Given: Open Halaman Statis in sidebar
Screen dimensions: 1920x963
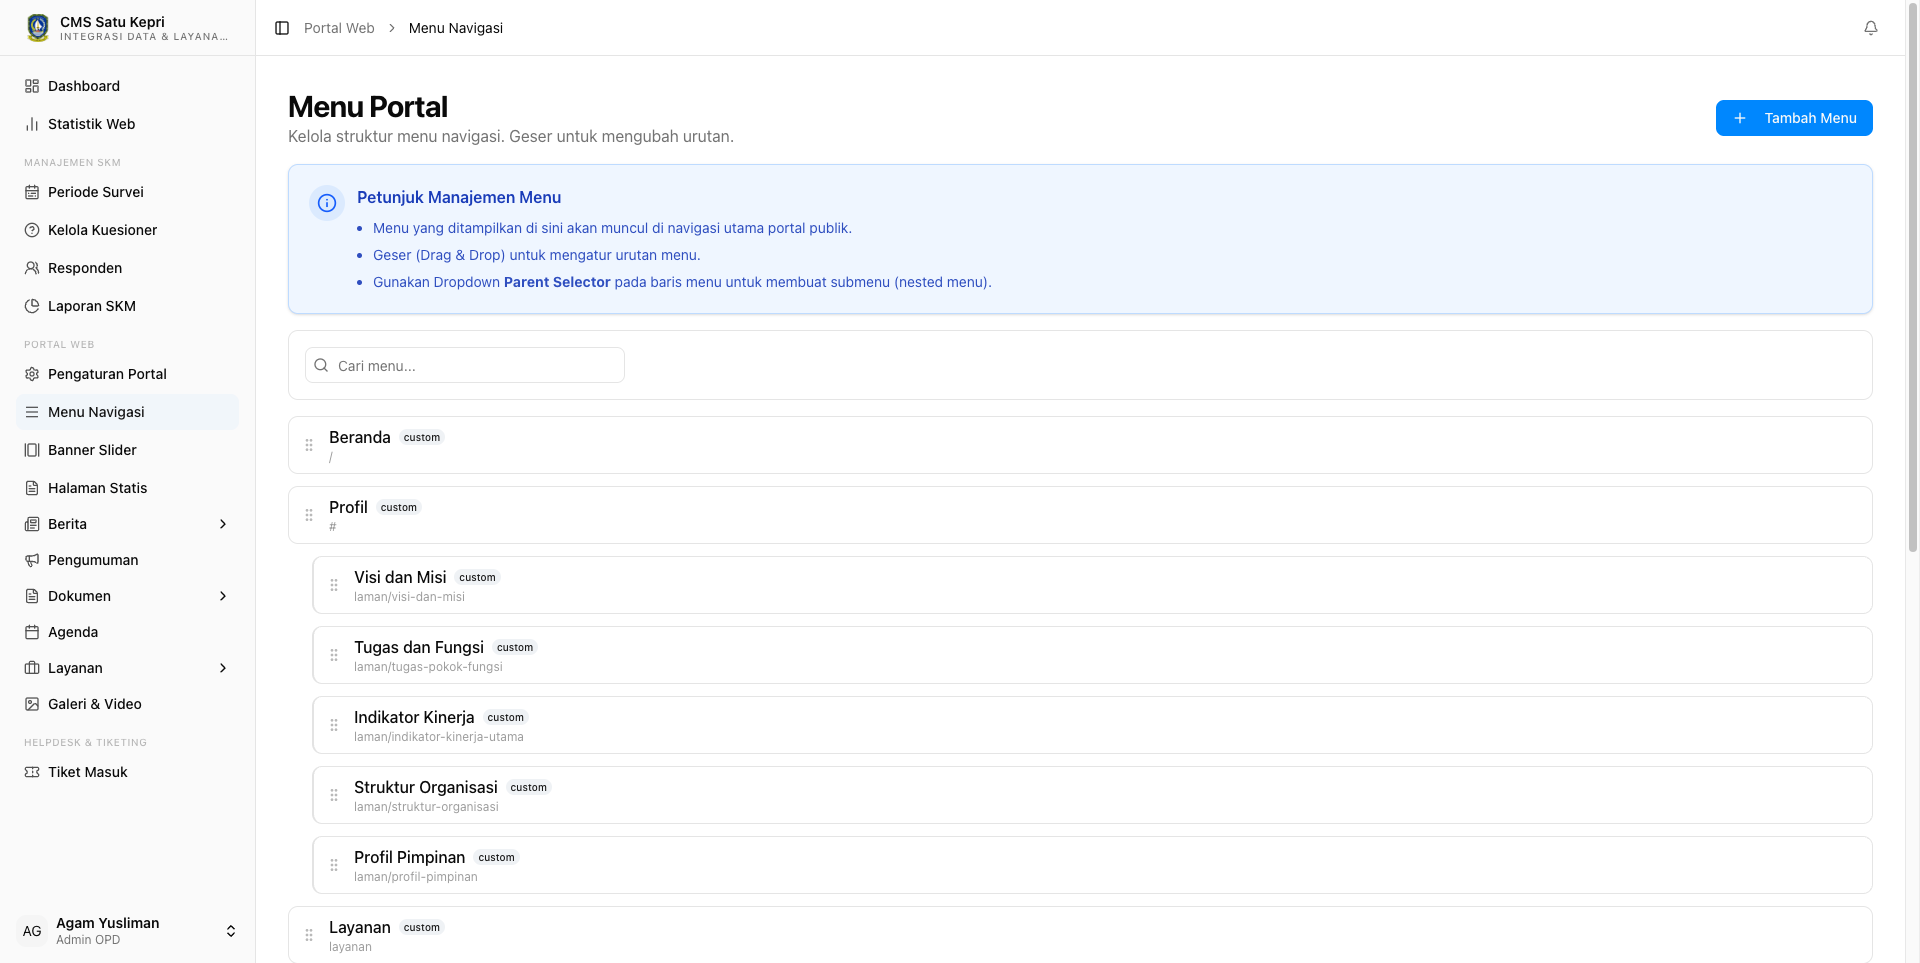Looking at the screenshot, I should coord(127,488).
